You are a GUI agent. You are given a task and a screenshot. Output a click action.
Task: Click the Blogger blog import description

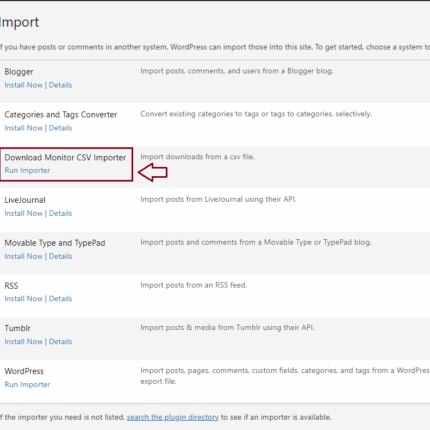coord(237,71)
